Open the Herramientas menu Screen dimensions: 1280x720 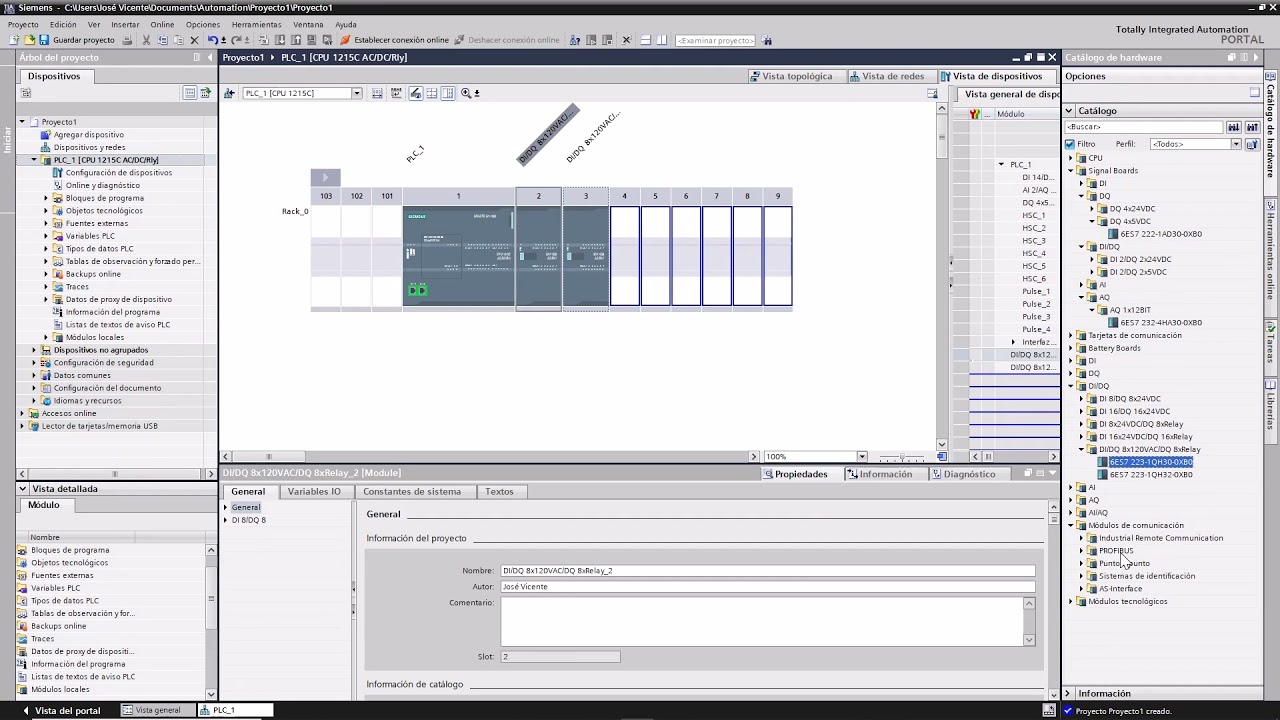pyautogui.click(x=256, y=24)
